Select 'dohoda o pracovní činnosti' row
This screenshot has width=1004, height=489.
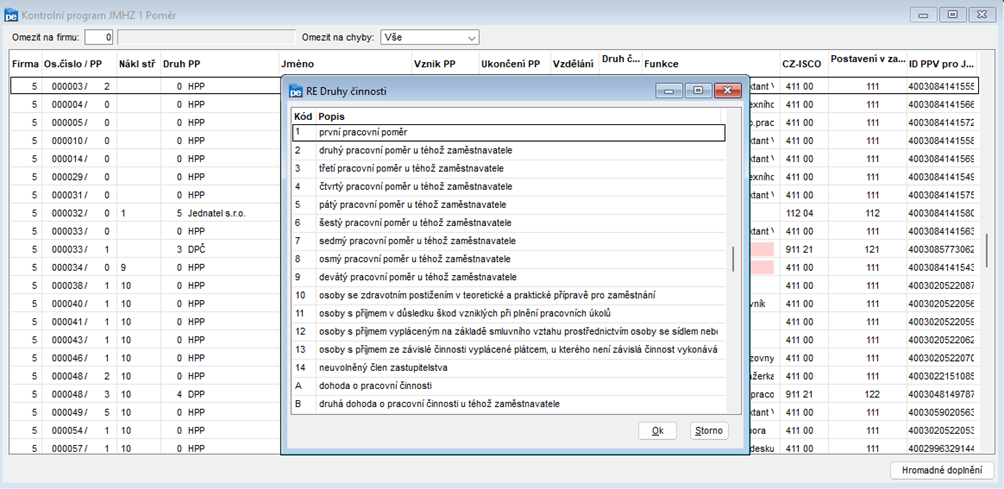375,386
